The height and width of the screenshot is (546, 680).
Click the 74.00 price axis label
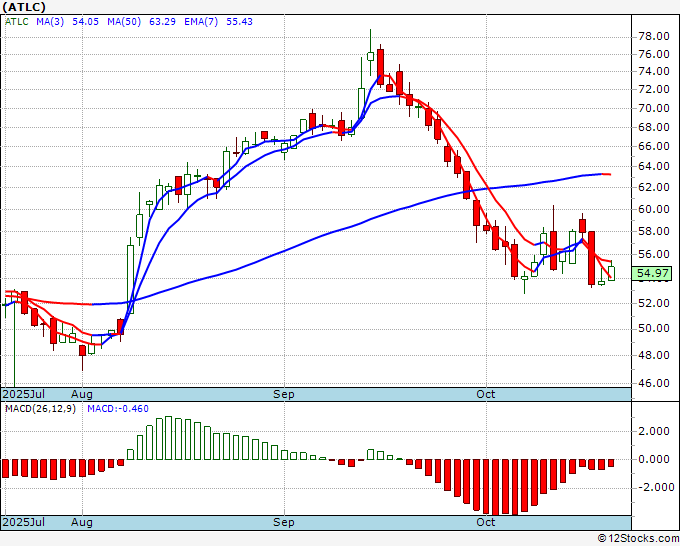tap(654, 71)
